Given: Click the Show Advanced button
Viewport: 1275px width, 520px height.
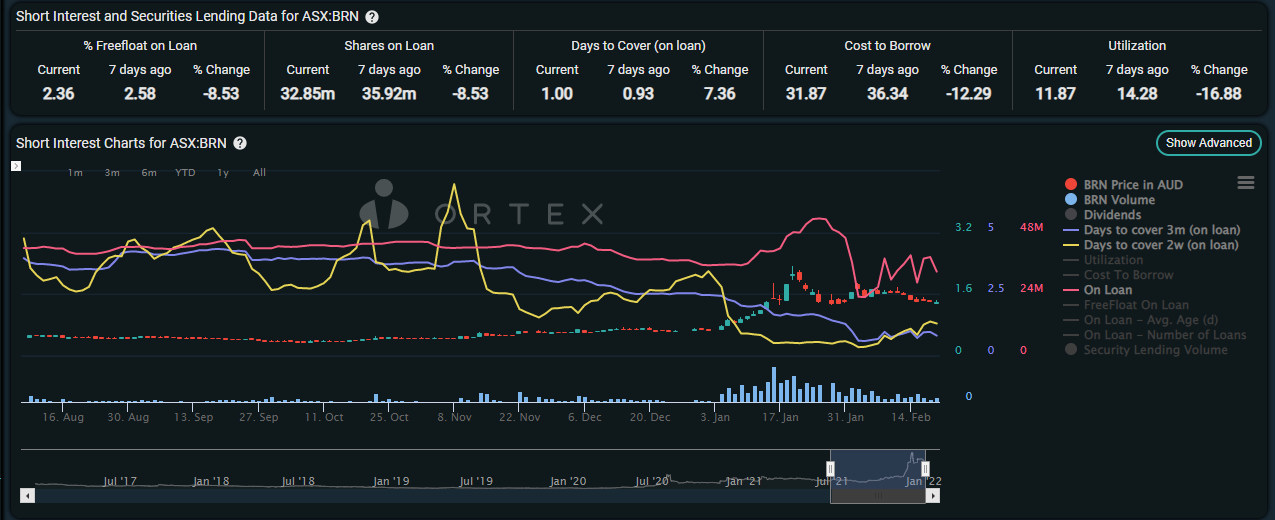Looking at the screenshot, I should point(1208,143).
